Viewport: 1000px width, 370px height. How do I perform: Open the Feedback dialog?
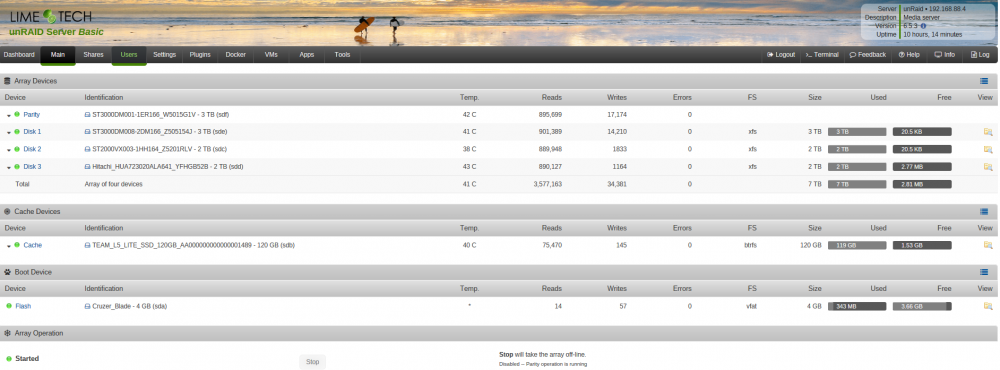click(868, 55)
